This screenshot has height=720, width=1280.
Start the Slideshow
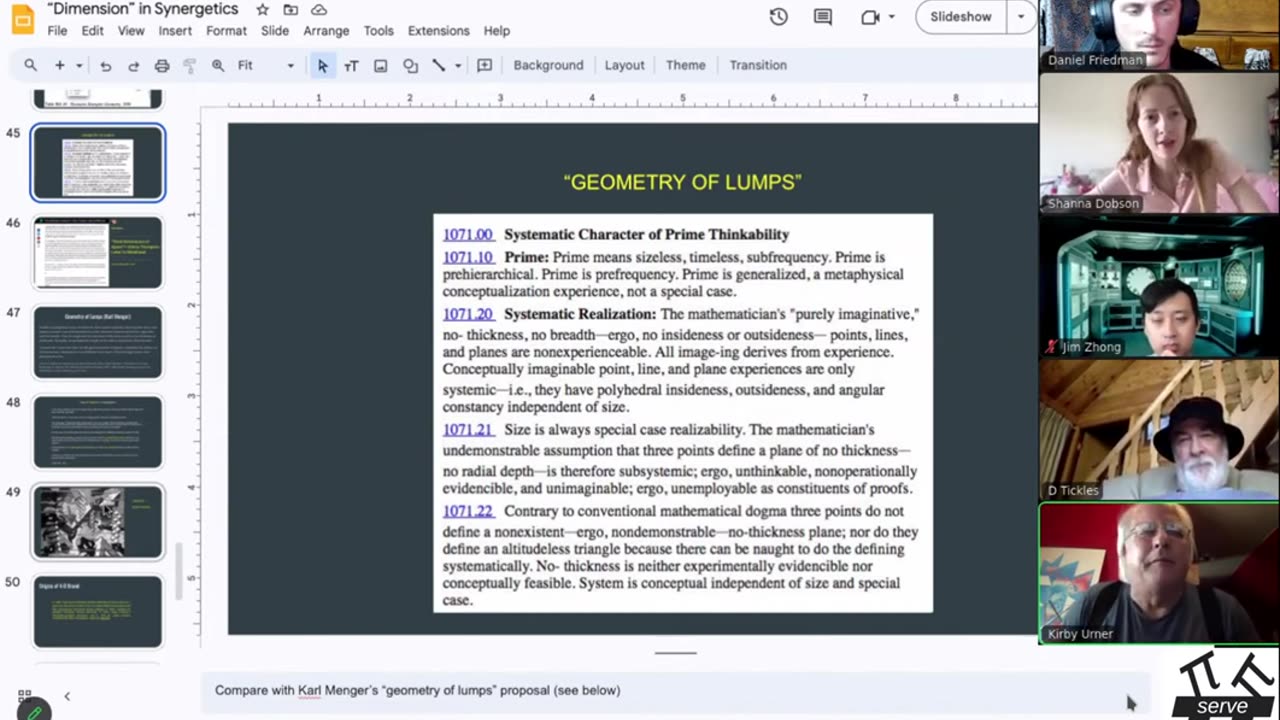pos(960,17)
